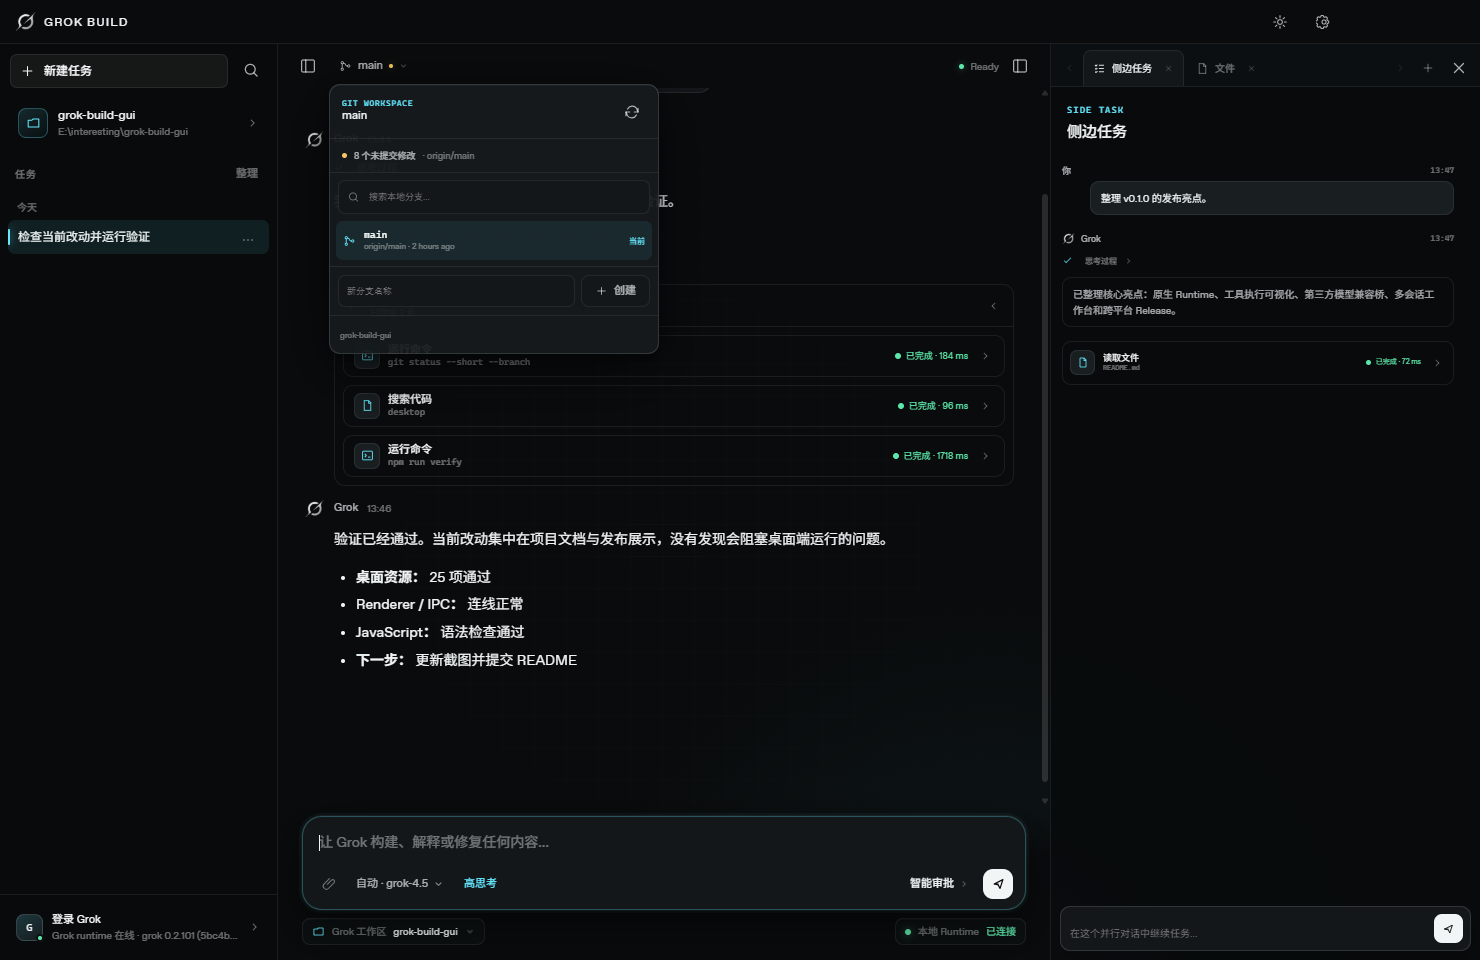Click the Grok Build logo icon

(26, 22)
